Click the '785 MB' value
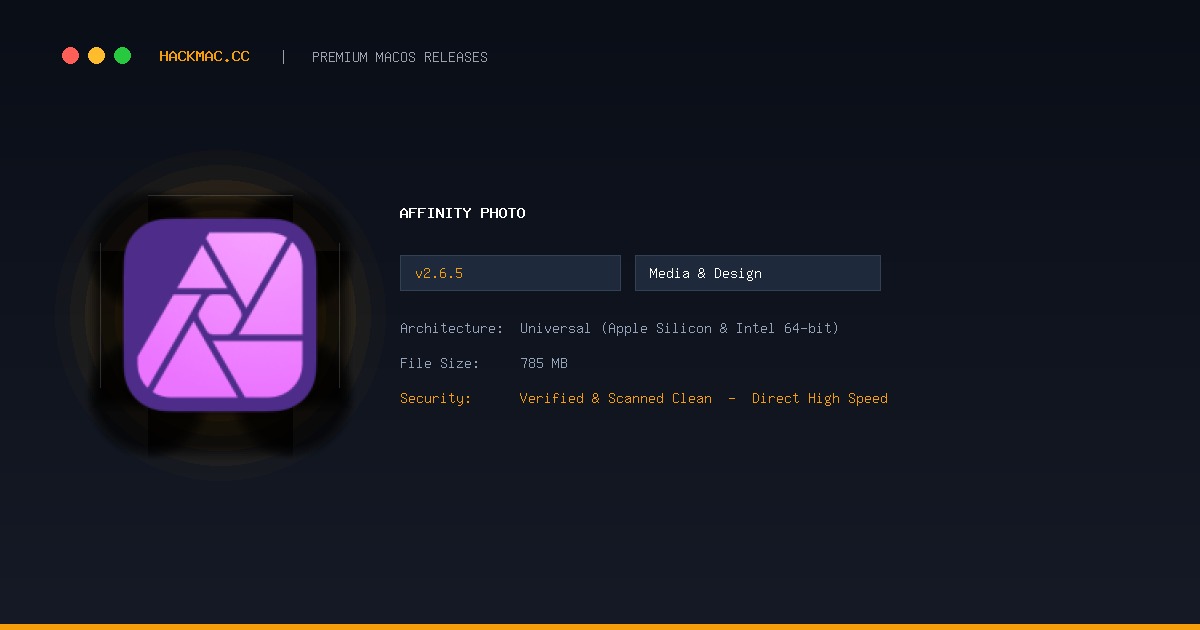The image size is (1200, 630). point(544,363)
